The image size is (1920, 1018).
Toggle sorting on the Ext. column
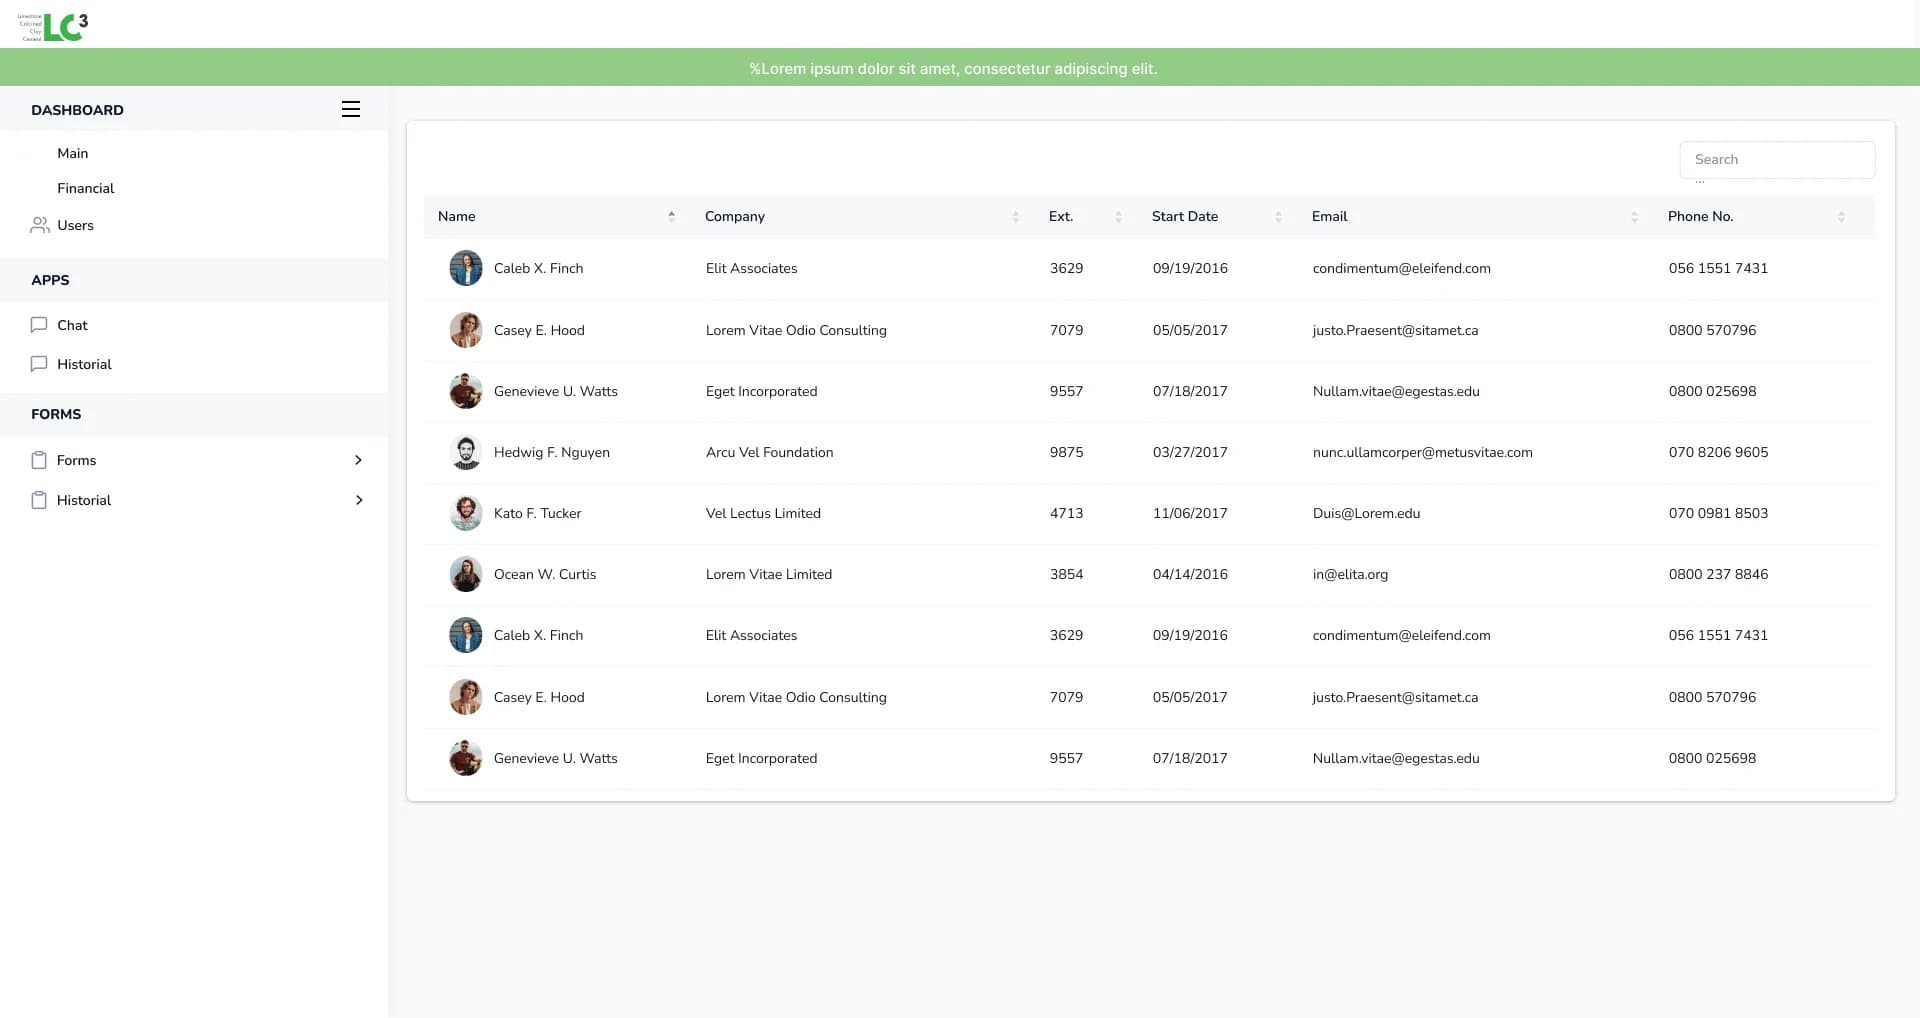1118,216
